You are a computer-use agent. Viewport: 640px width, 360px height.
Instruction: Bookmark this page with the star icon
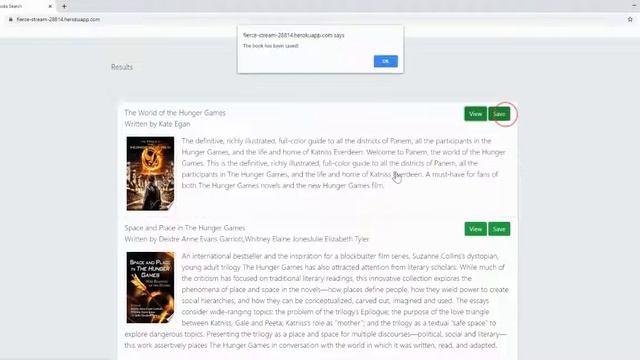click(630, 19)
